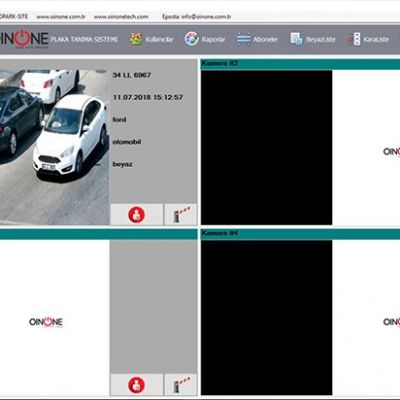Viewport: 400px width, 400px height.
Task: Open the BeyazListe whitelist icon
Action: [296, 39]
